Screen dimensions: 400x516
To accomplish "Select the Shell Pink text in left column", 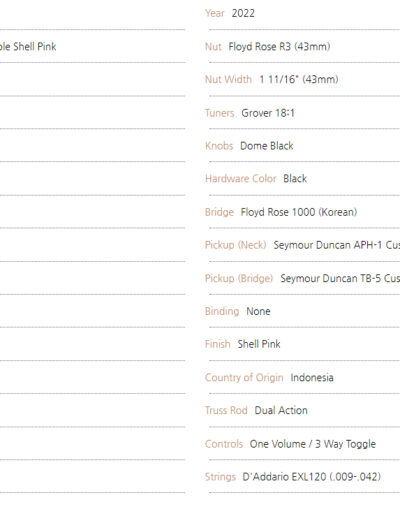I will click(35, 46).
